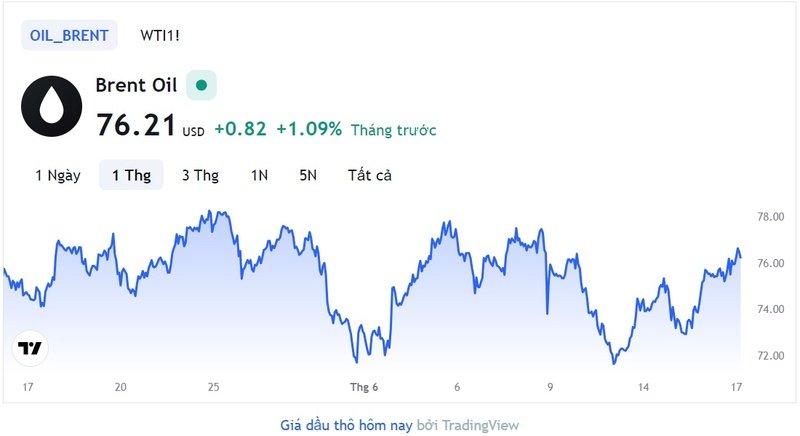Select the 1 Ngày time range
The height and width of the screenshot is (436, 800).
coord(58,175)
